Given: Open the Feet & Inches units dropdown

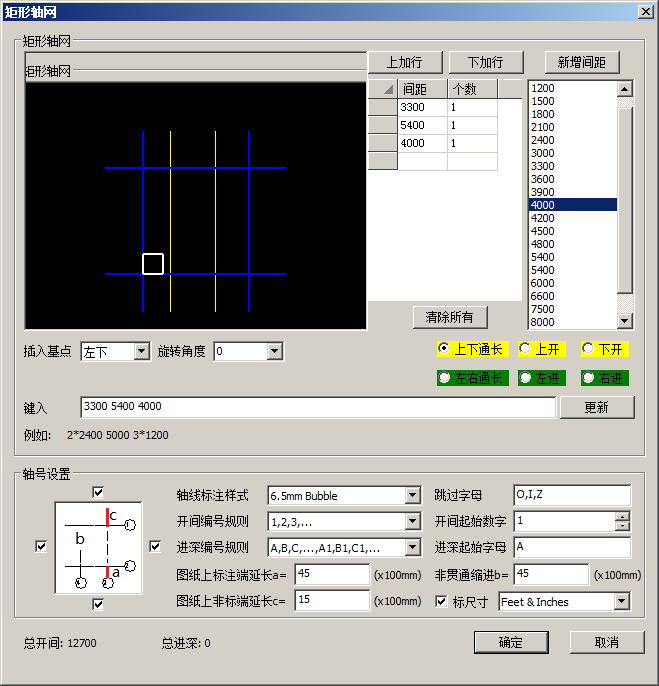Looking at the screenshot, I should [621, 602].
